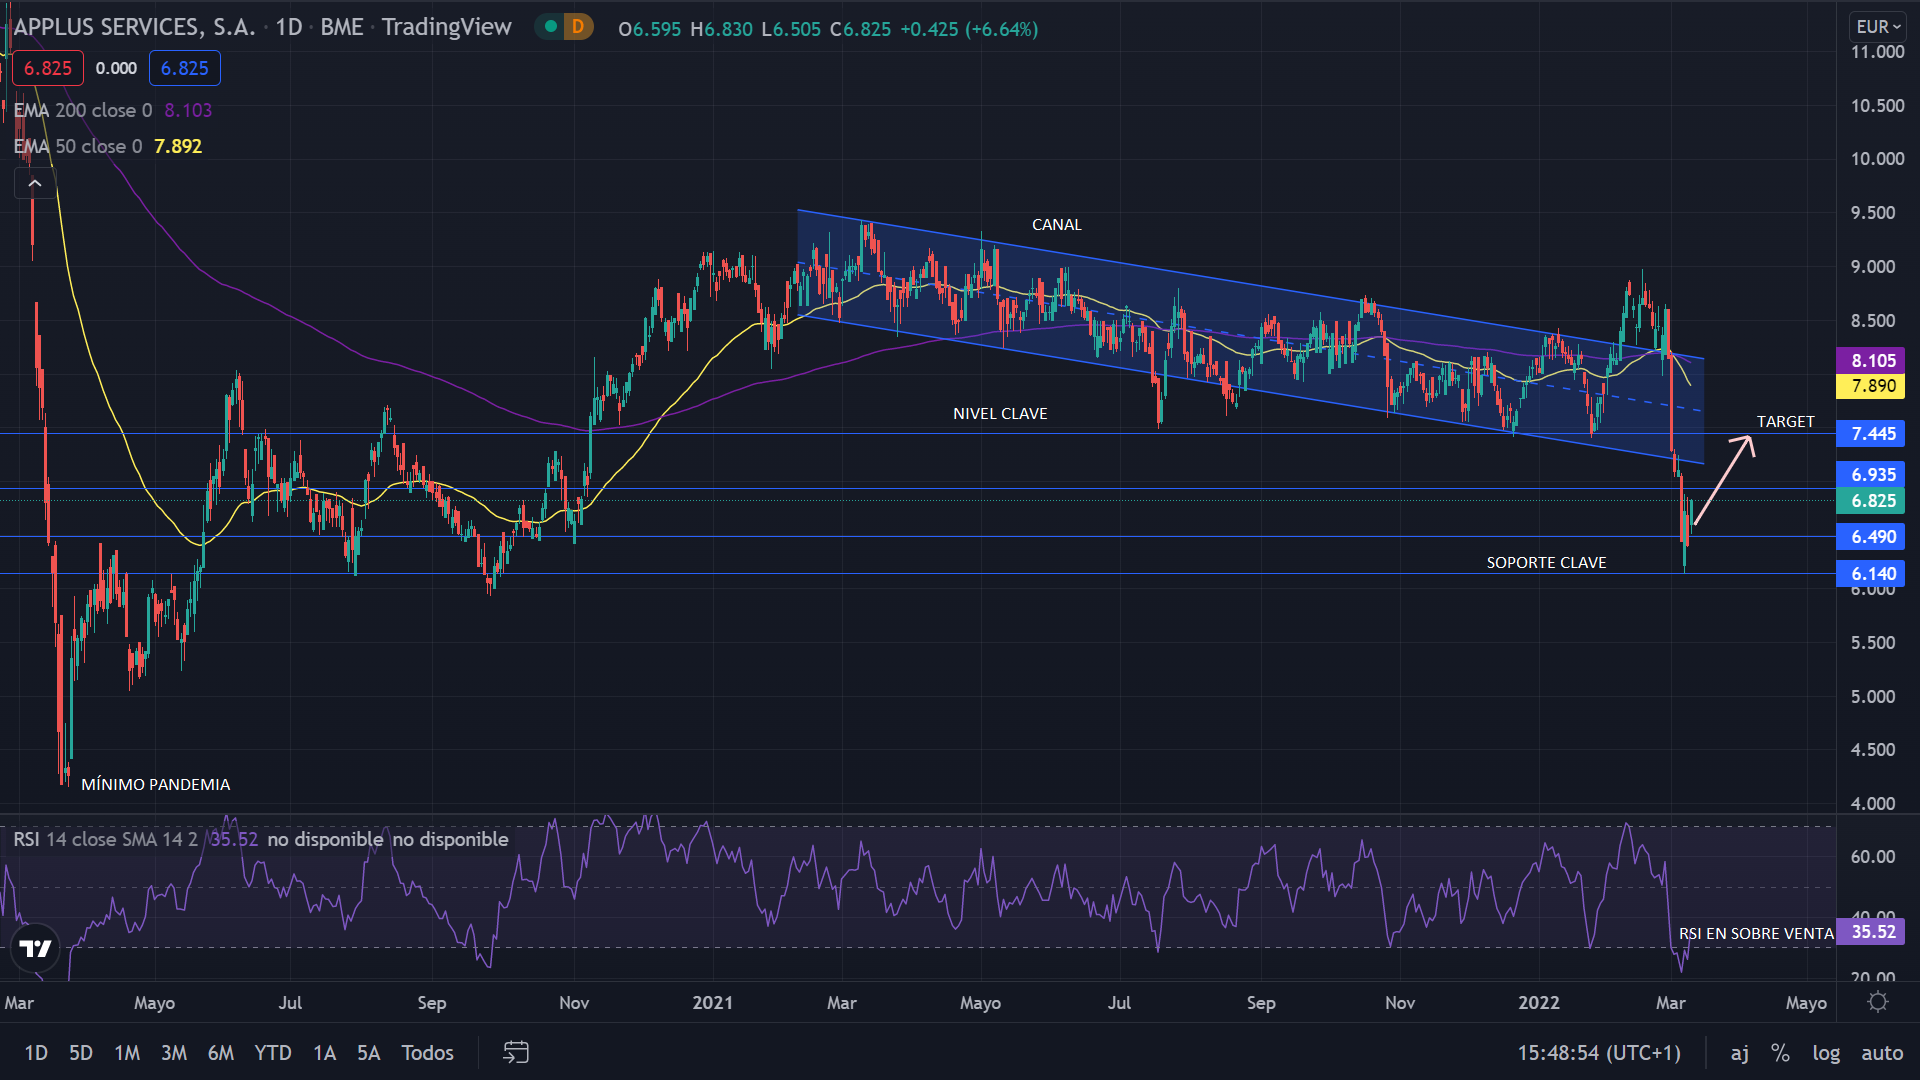This screenshot has height=1080, width=1920.
Task: Open chart settings gear icon
Action: pos(1878,1002)
